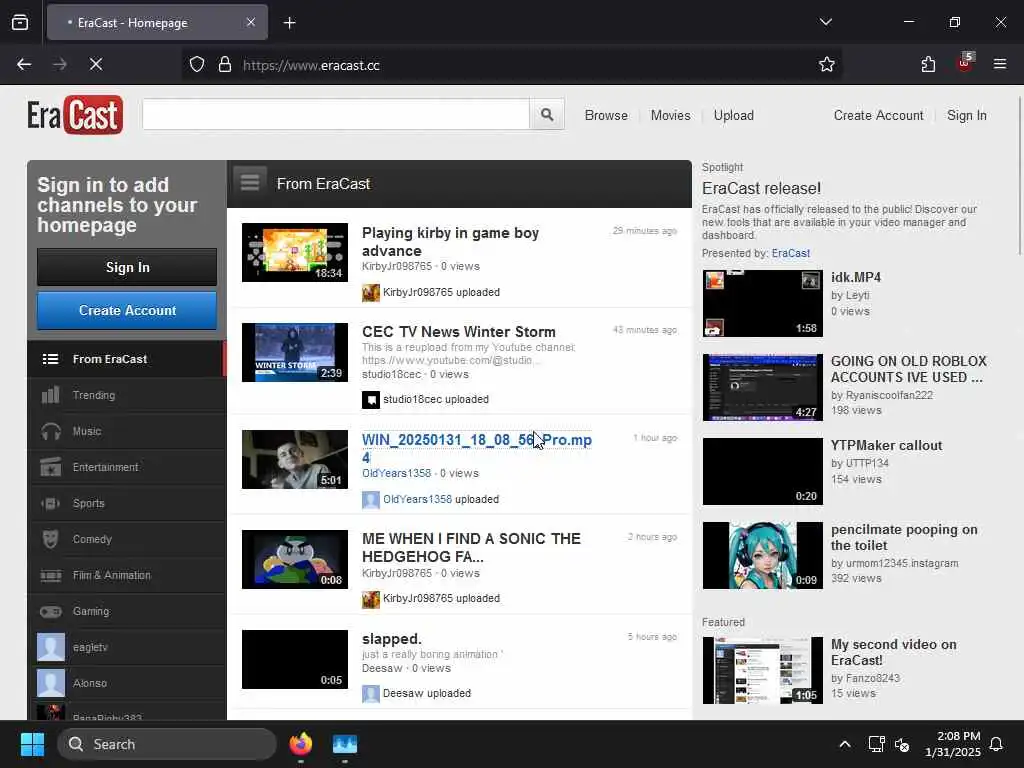Open the list all tabs dropdown
The width and height of the screenshot is (1024, 768).
click(825, 22)
